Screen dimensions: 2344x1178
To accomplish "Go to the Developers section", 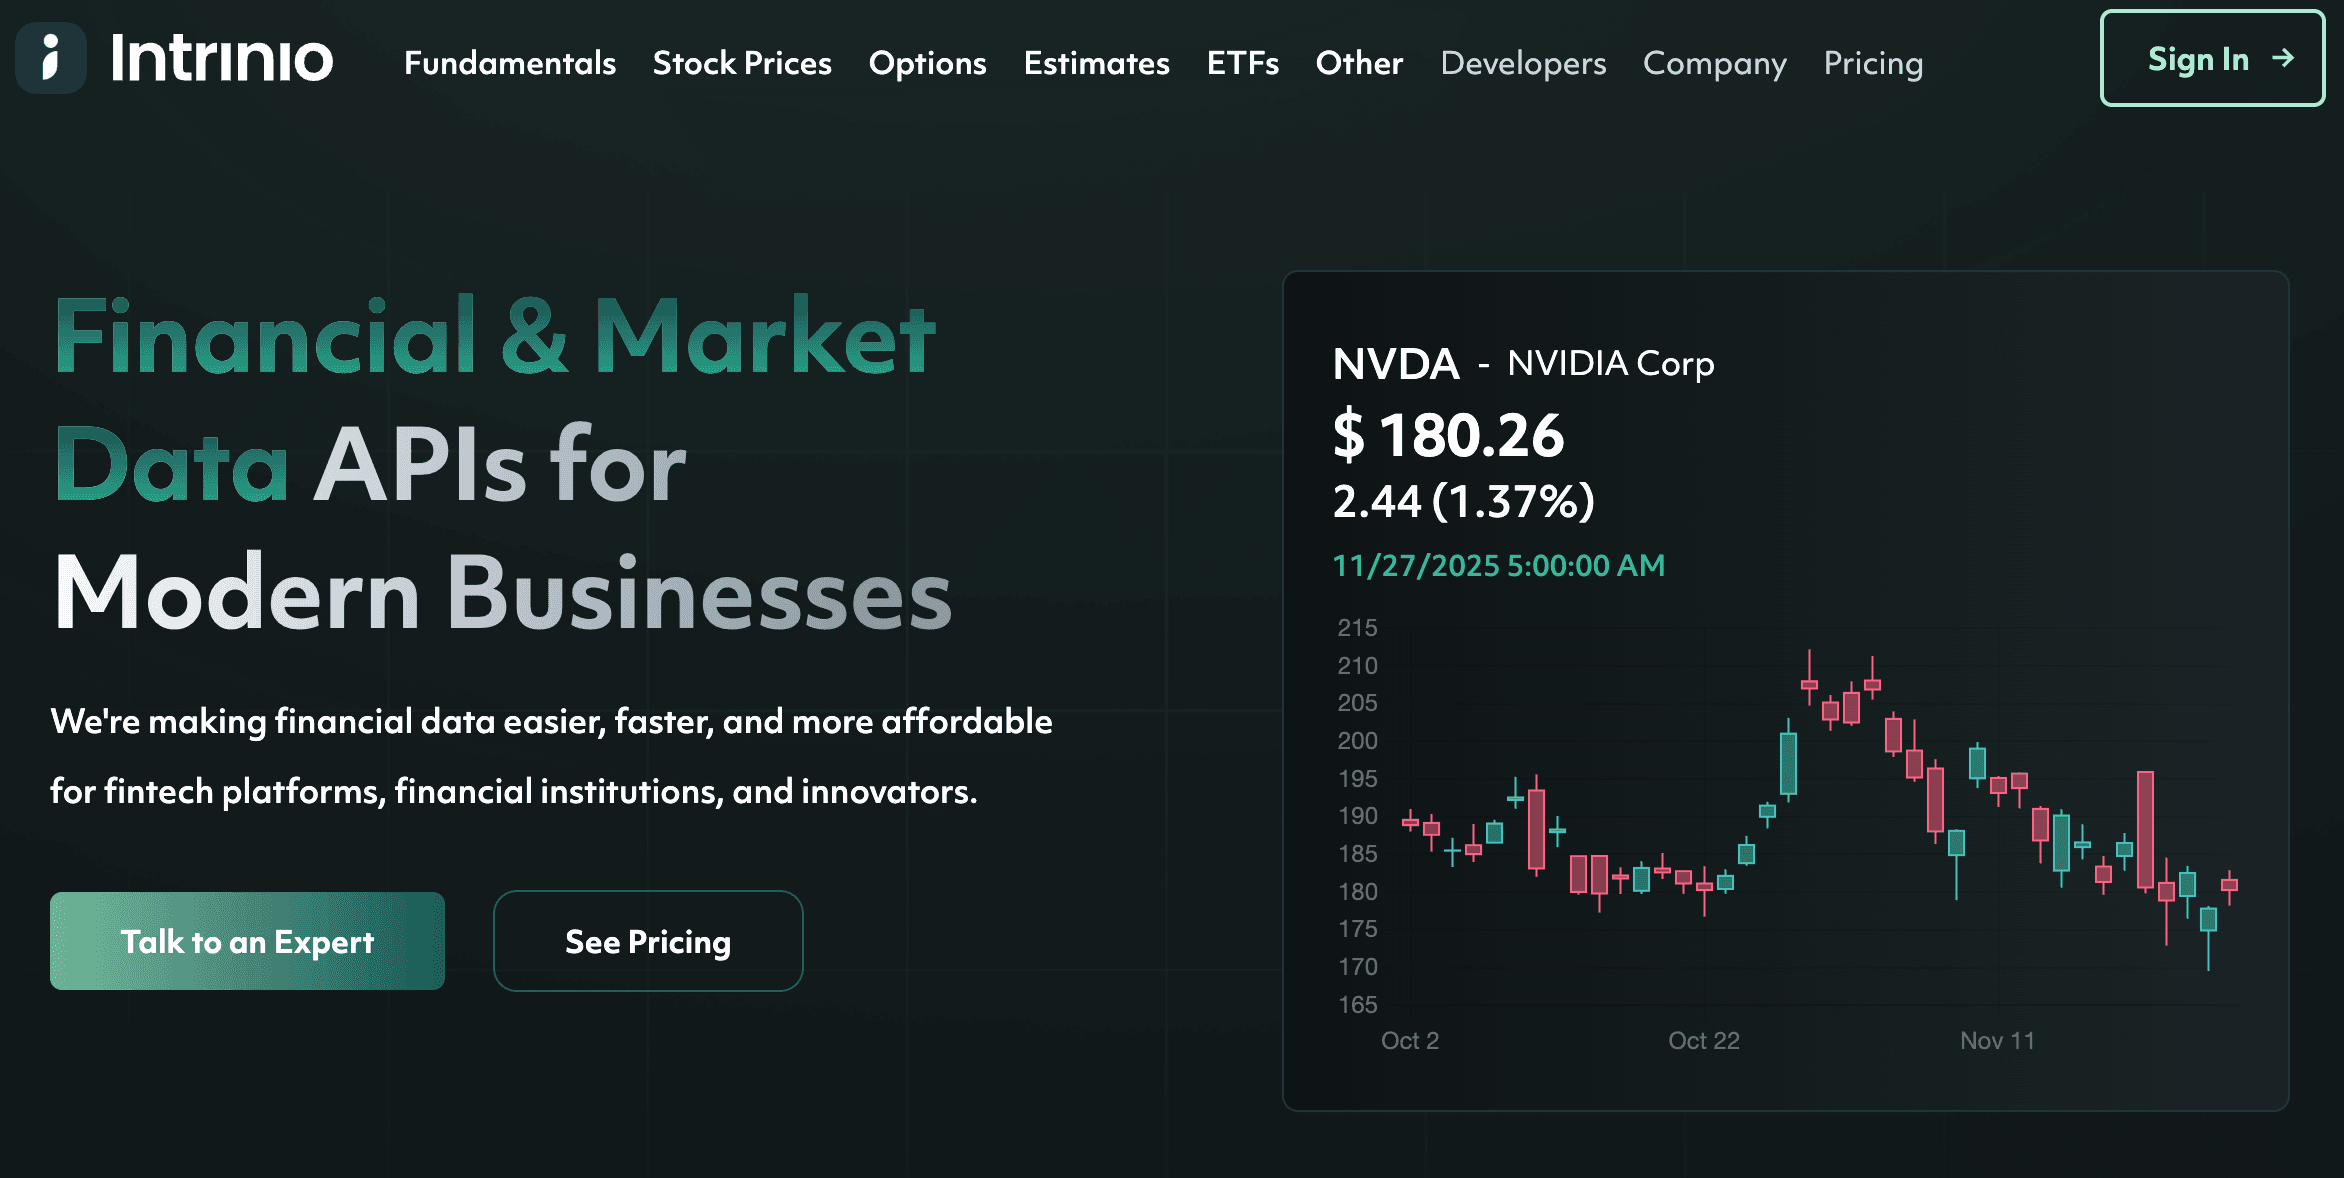I will [1523, 63].
